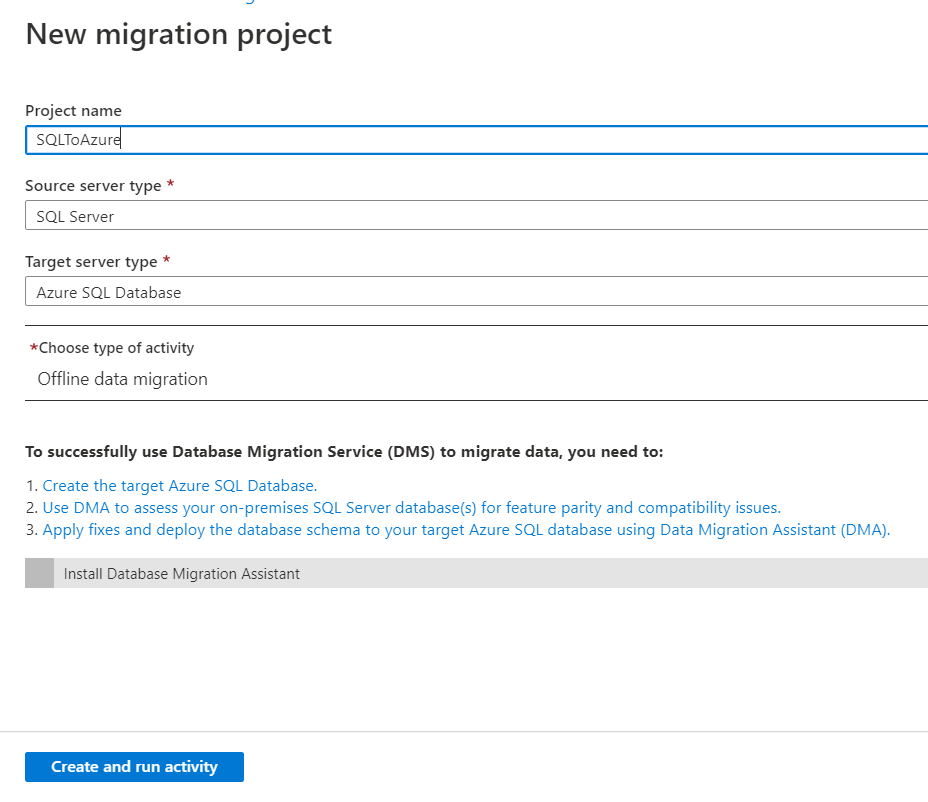
Task: Open the Target server type dropdown
Action: (470, 291)
